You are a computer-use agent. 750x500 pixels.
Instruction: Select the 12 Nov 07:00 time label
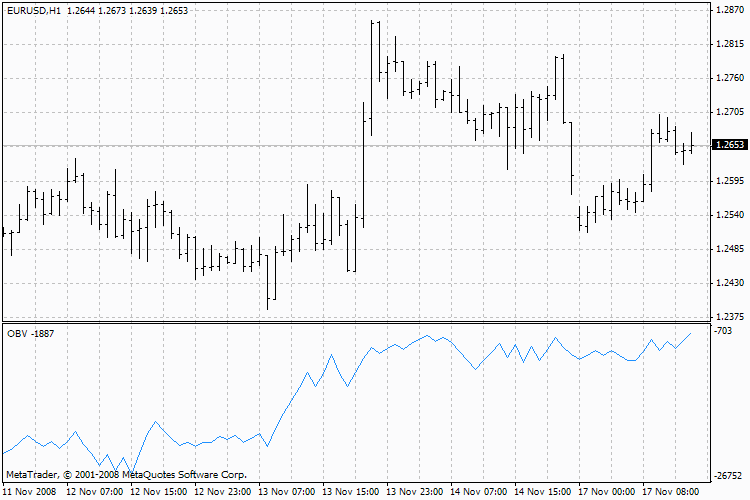click(95, 492)
